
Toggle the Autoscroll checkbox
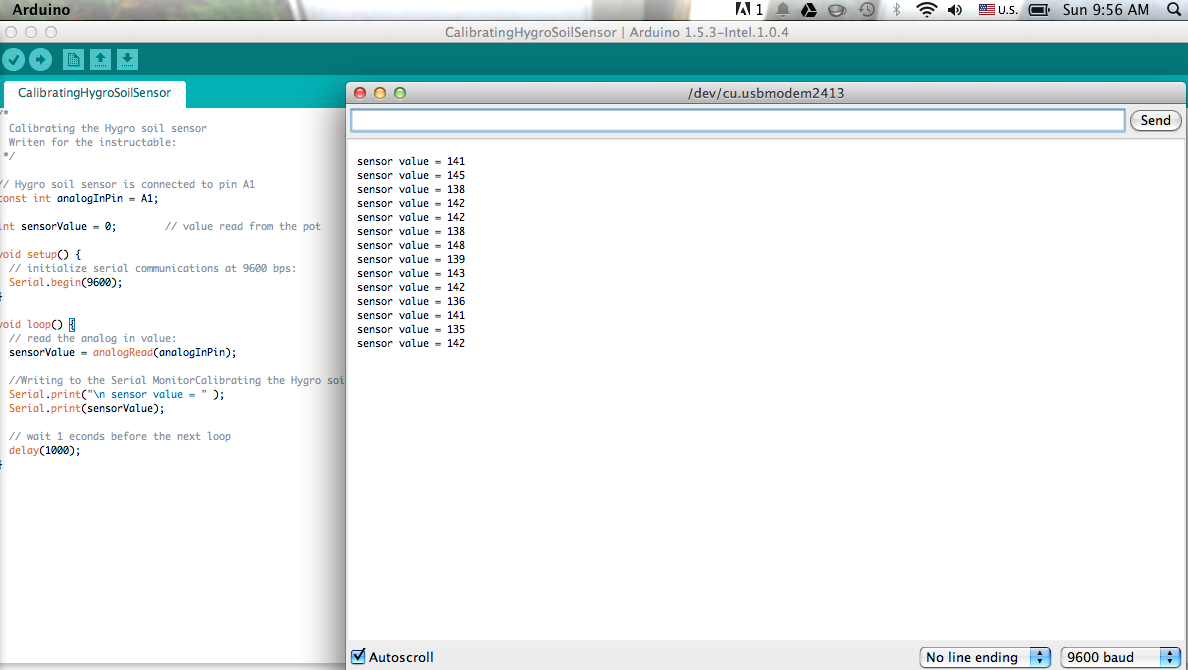(x=358, y=656)
